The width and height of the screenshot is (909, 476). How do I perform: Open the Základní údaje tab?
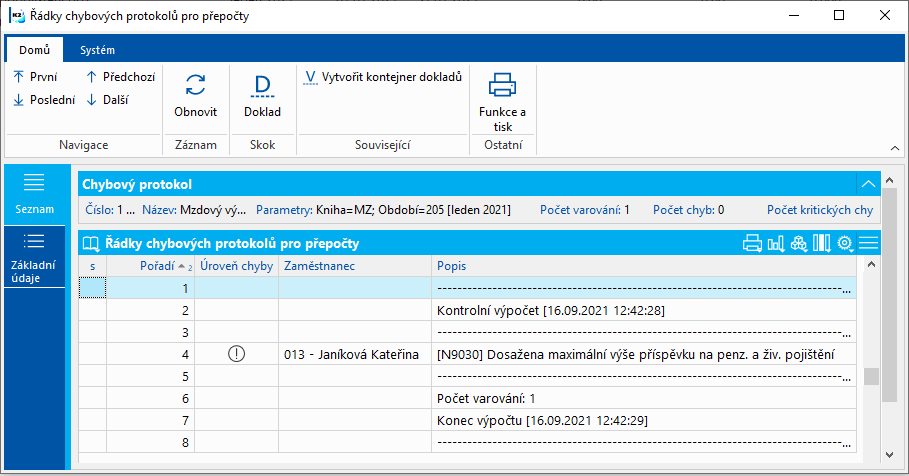(x=34, y=257)
